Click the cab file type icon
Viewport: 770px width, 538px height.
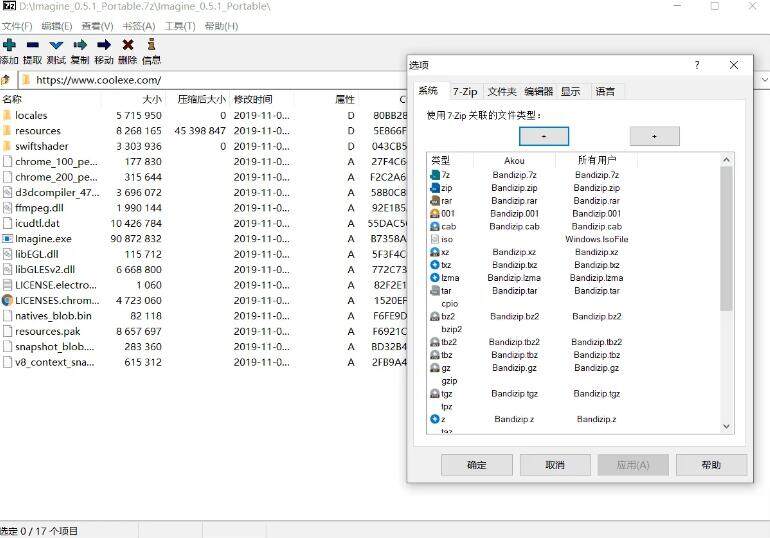(x=435, y=226)
